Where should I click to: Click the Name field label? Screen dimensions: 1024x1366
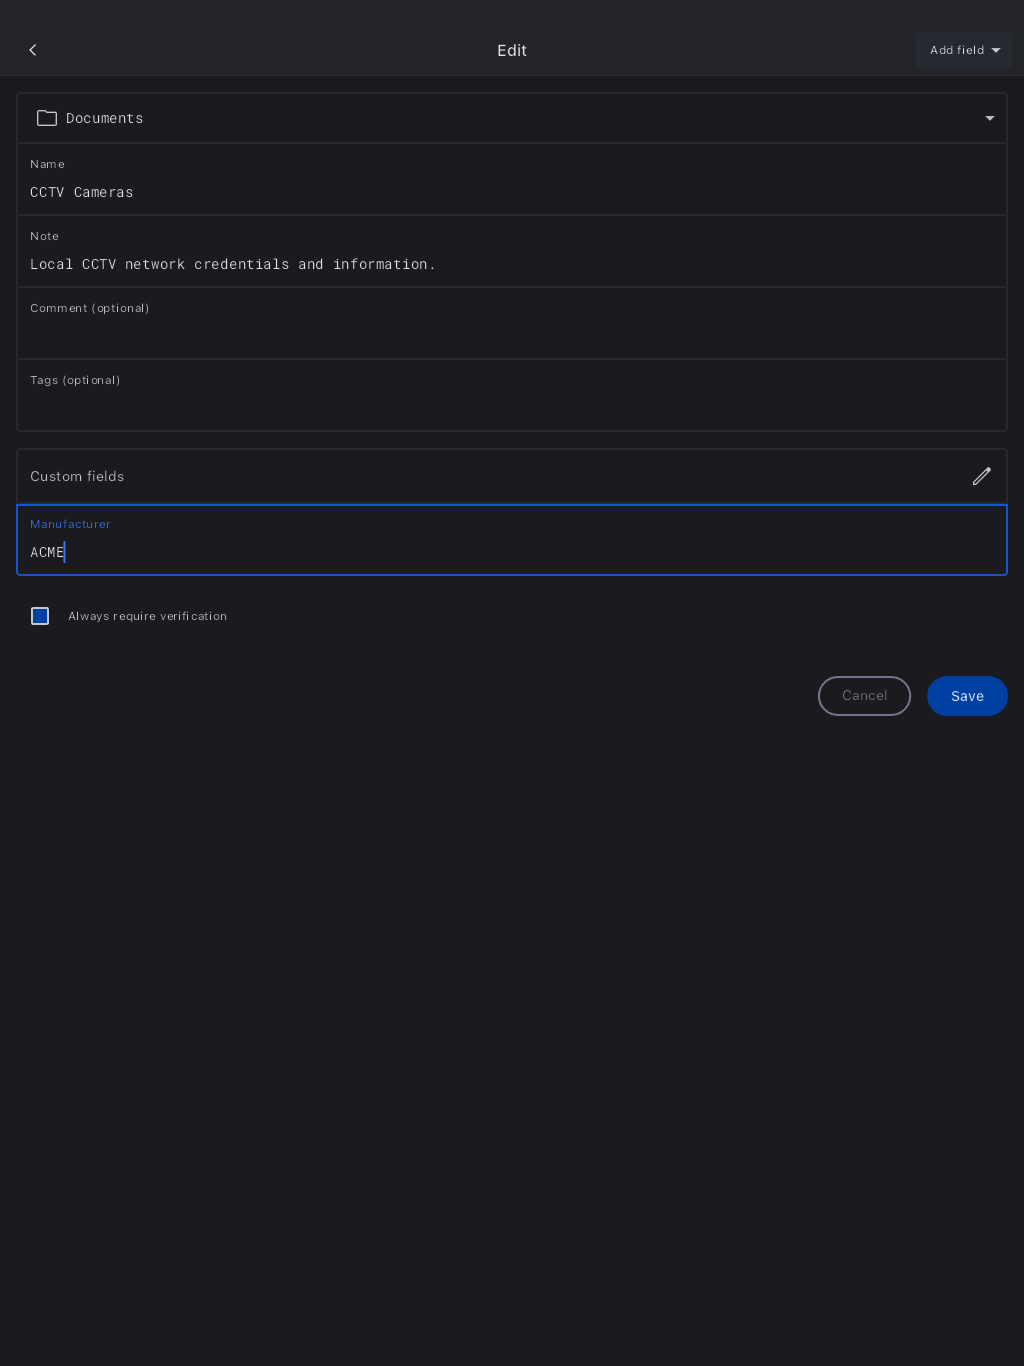coord(47,164)
